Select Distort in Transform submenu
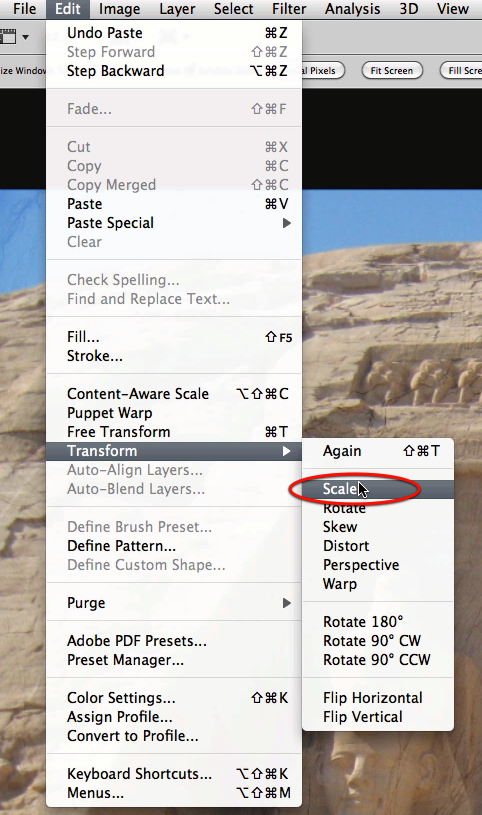This screenshot has width=482, height=815. pos(378,546)
